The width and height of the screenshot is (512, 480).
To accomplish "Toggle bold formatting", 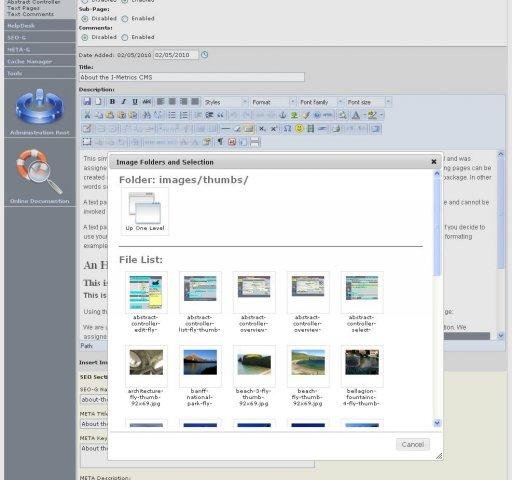I will (112, 102).
